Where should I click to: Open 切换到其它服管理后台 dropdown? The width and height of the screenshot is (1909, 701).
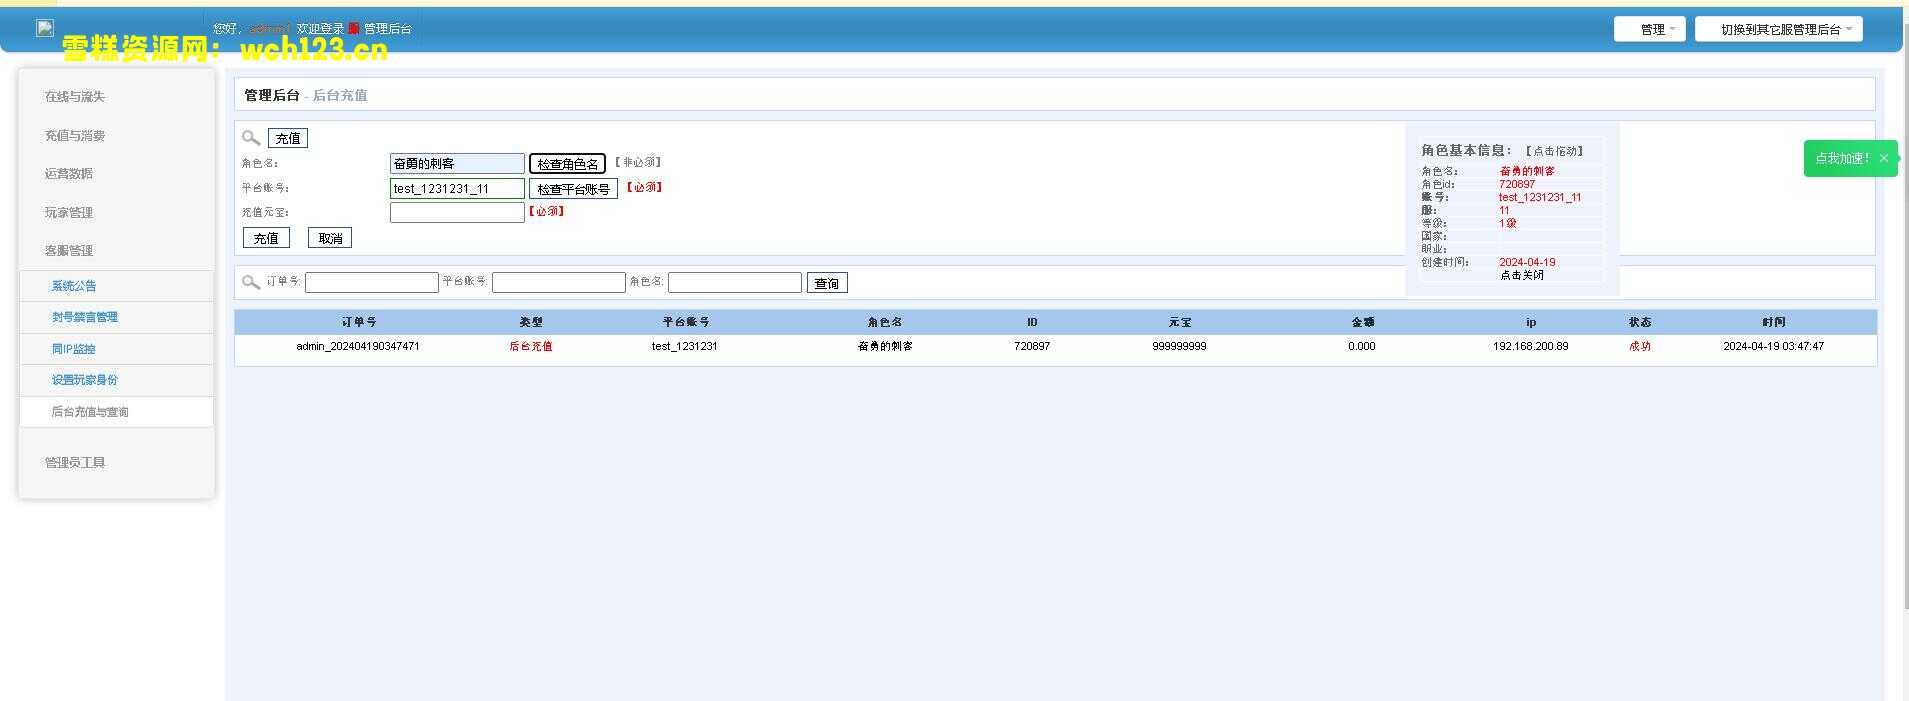coord(1778,29)
